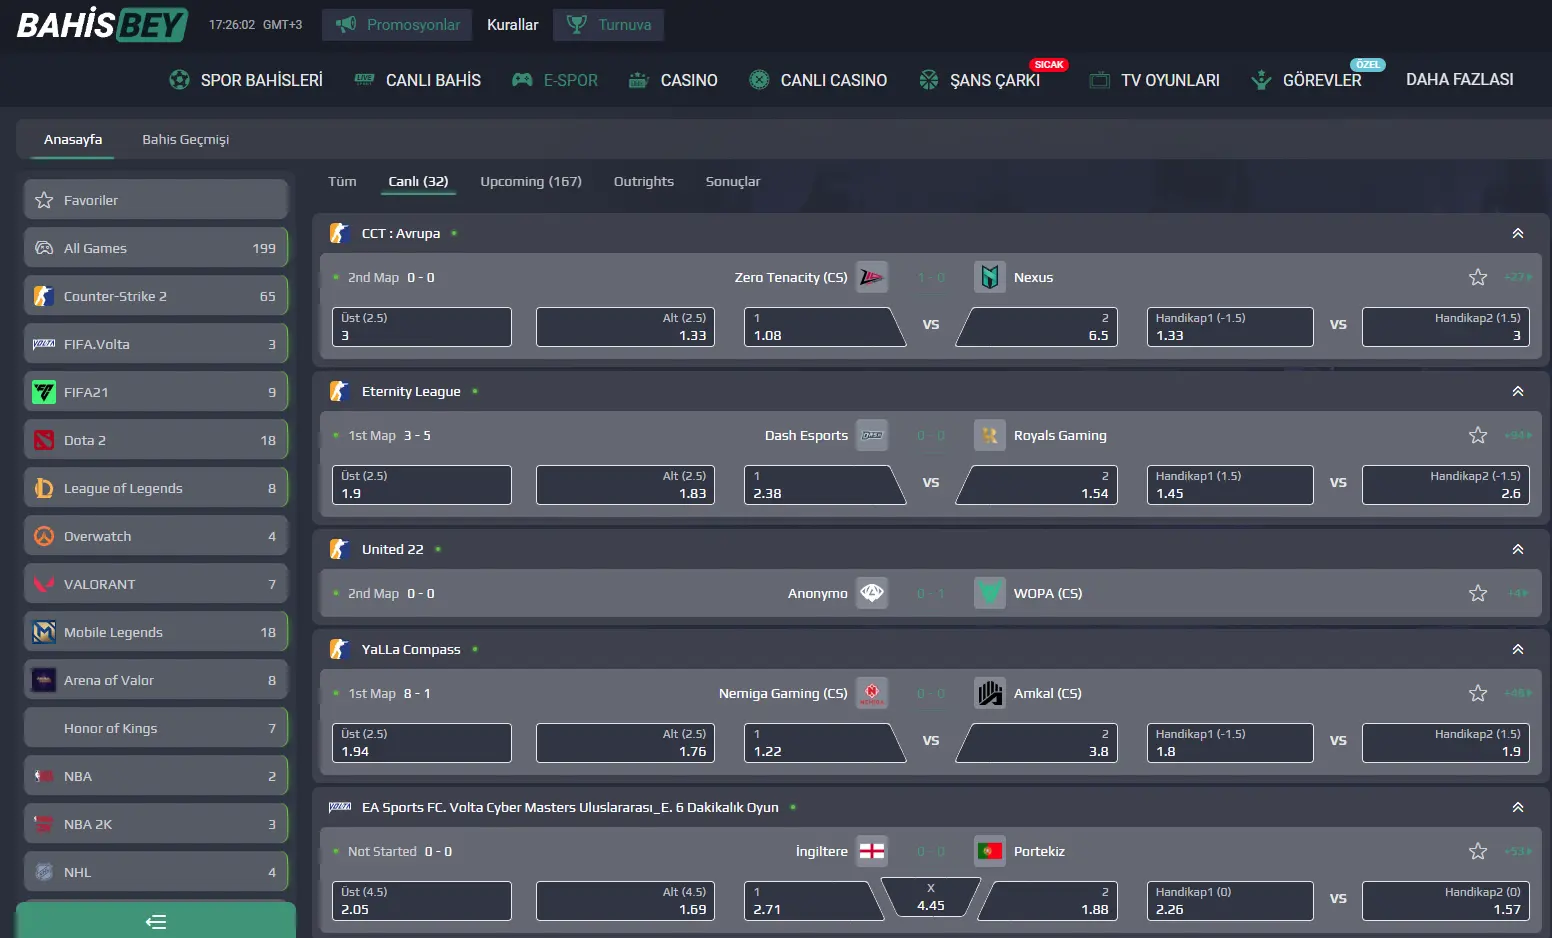
Task: Select the Arena of Valor icon
Action: (44, 680)
